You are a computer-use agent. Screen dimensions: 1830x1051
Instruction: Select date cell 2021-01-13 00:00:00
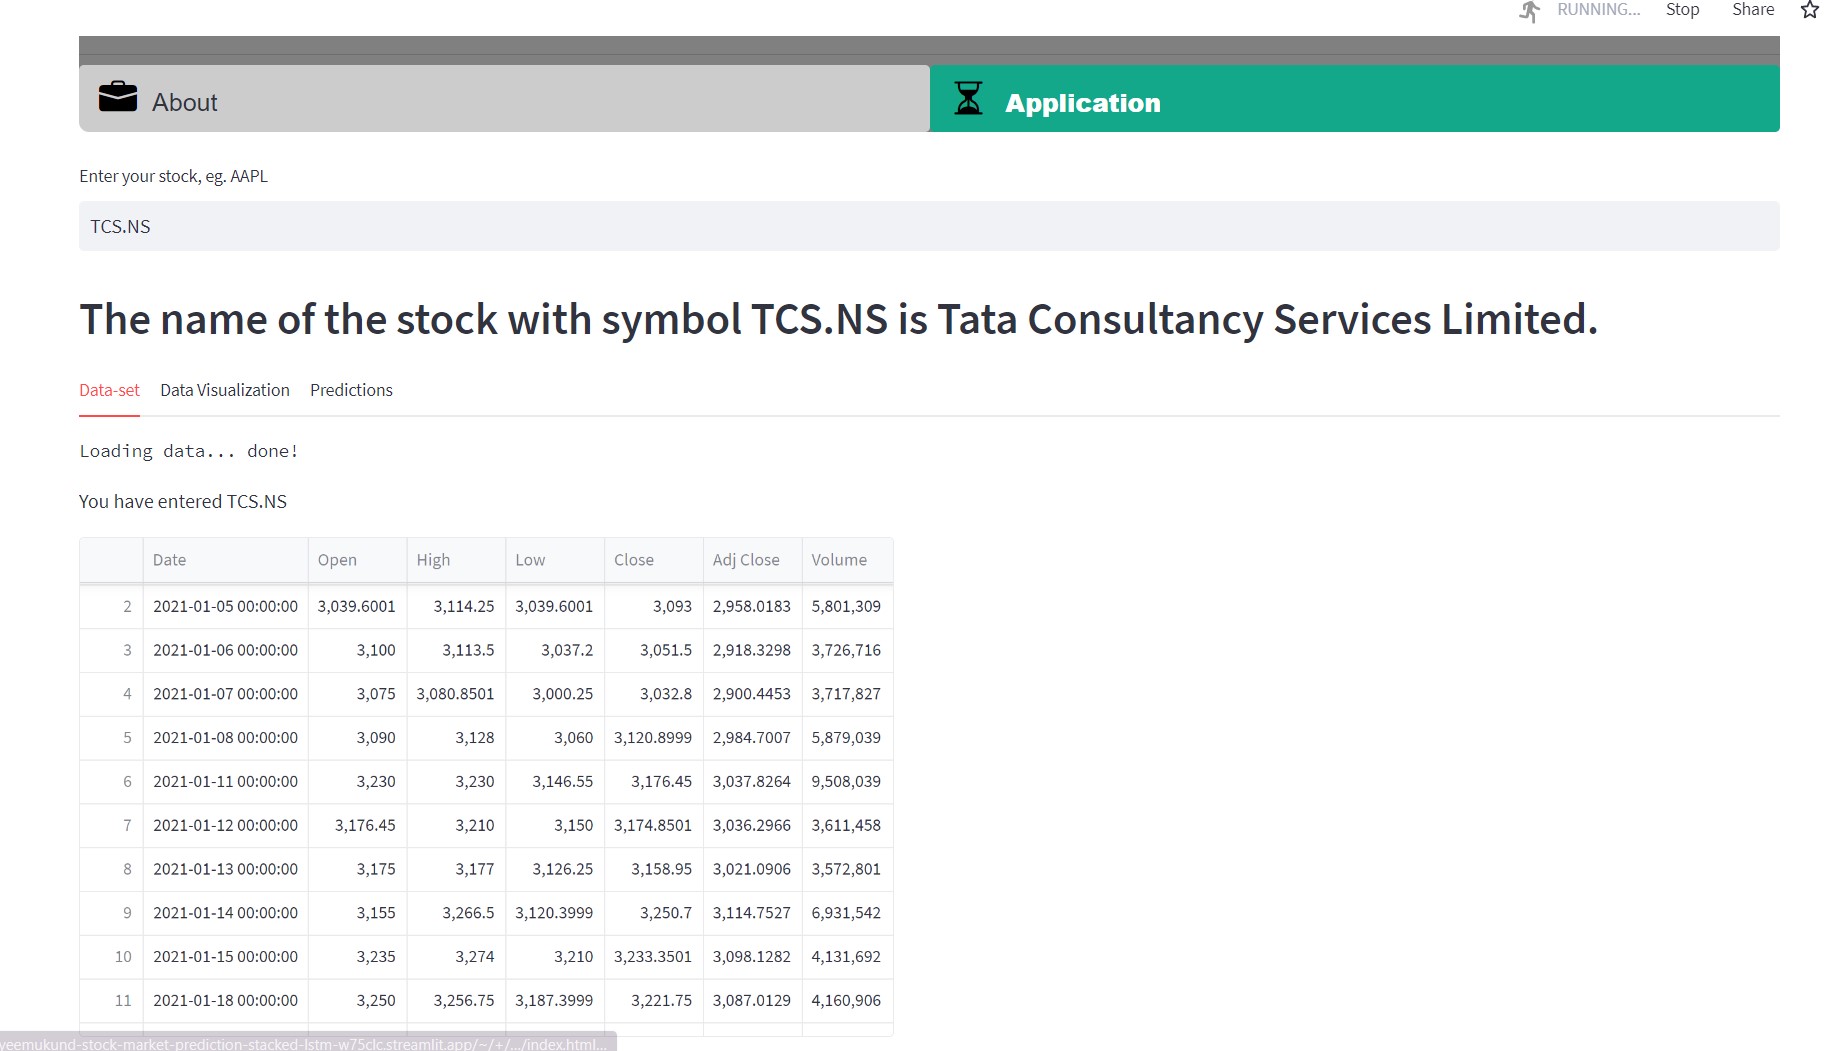(226, 869)
